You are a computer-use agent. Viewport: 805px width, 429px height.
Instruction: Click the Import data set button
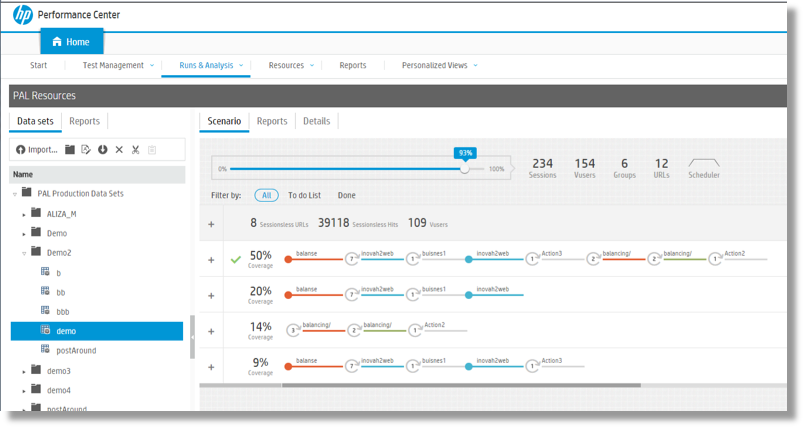point(36,150)
